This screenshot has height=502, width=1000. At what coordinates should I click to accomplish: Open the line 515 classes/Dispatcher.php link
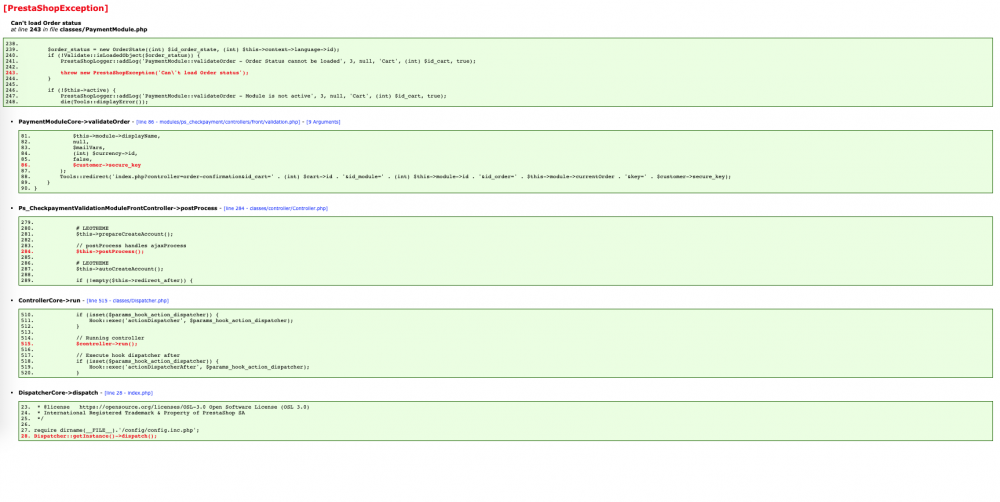tap(128, 300)
